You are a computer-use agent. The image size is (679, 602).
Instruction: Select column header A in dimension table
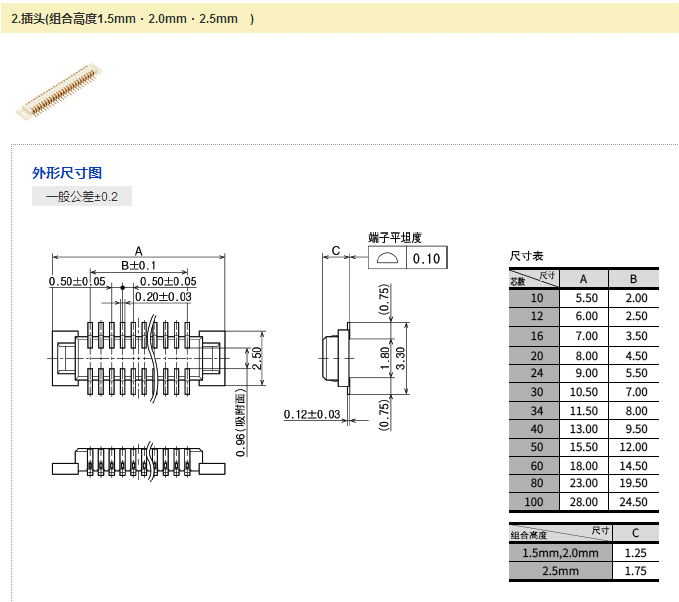586,278
